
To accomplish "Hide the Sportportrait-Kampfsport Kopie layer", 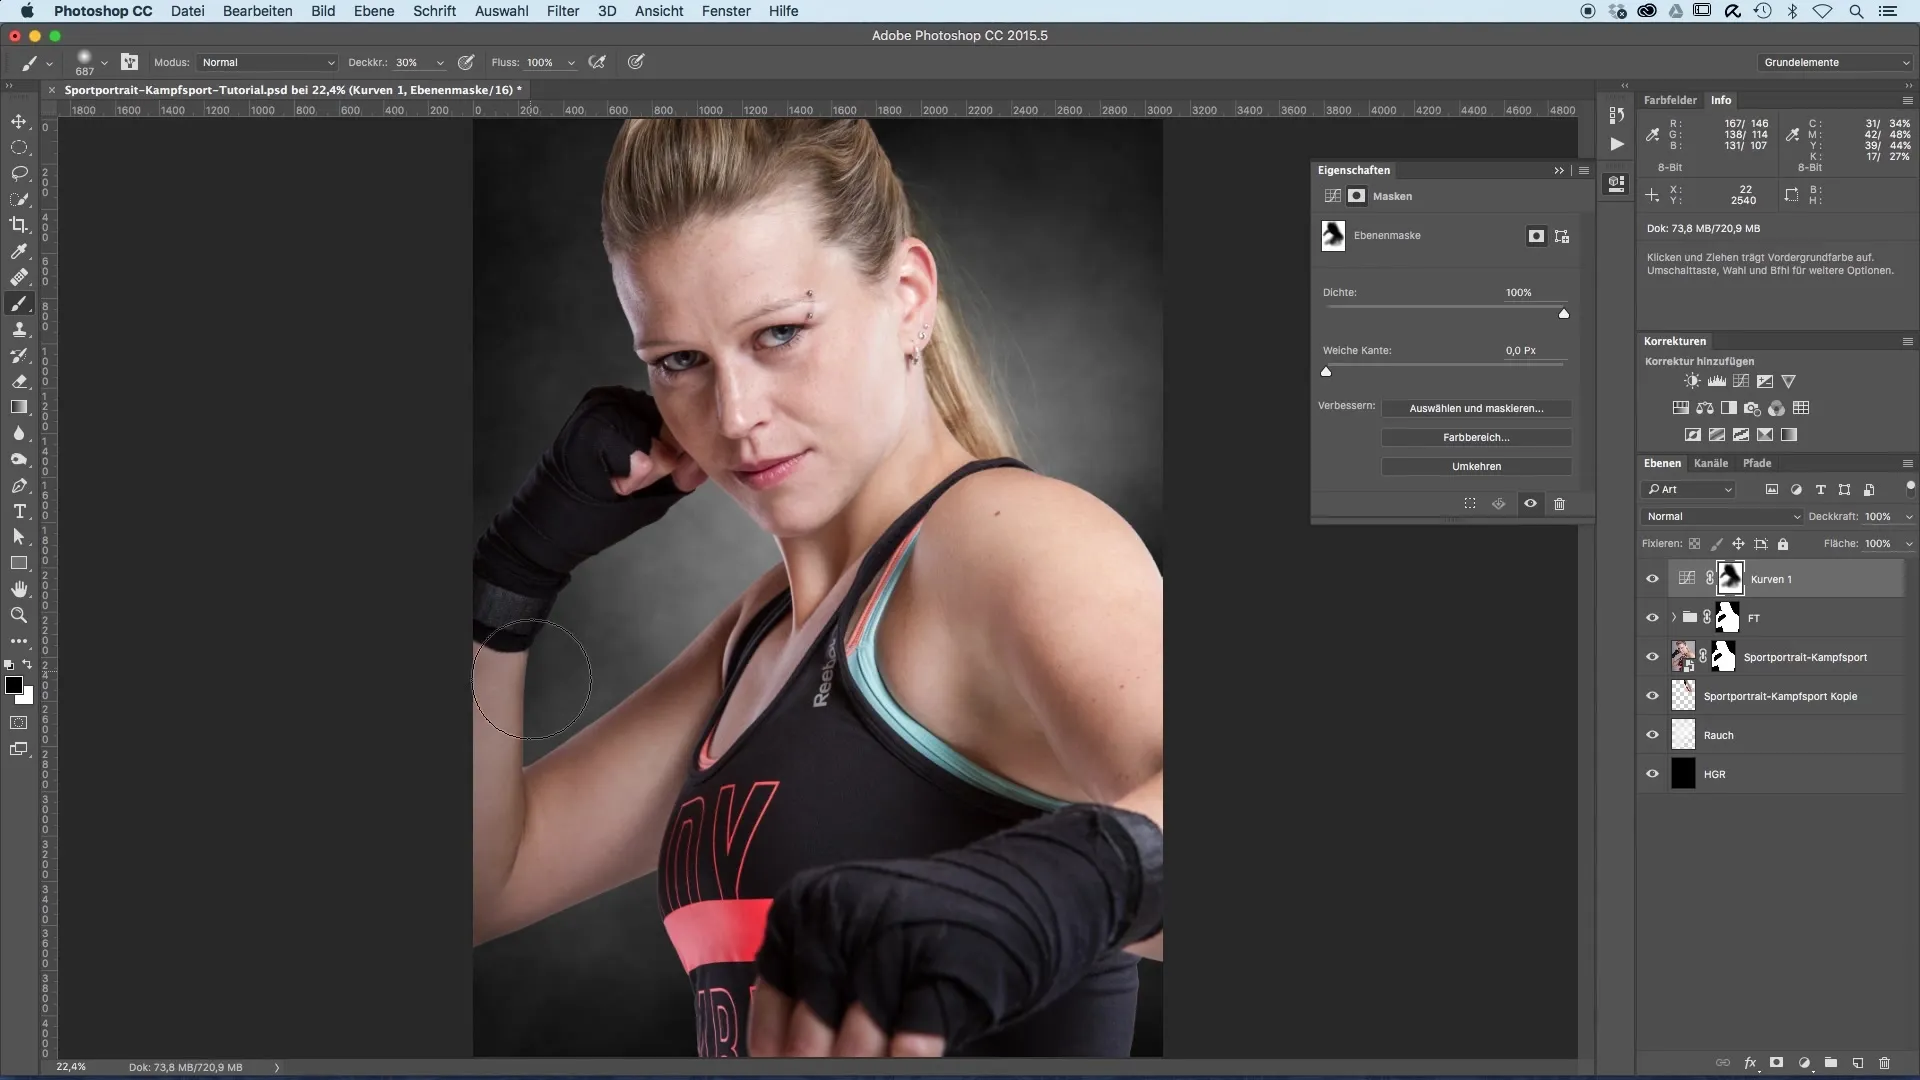I will click(x=1652, y=696).
